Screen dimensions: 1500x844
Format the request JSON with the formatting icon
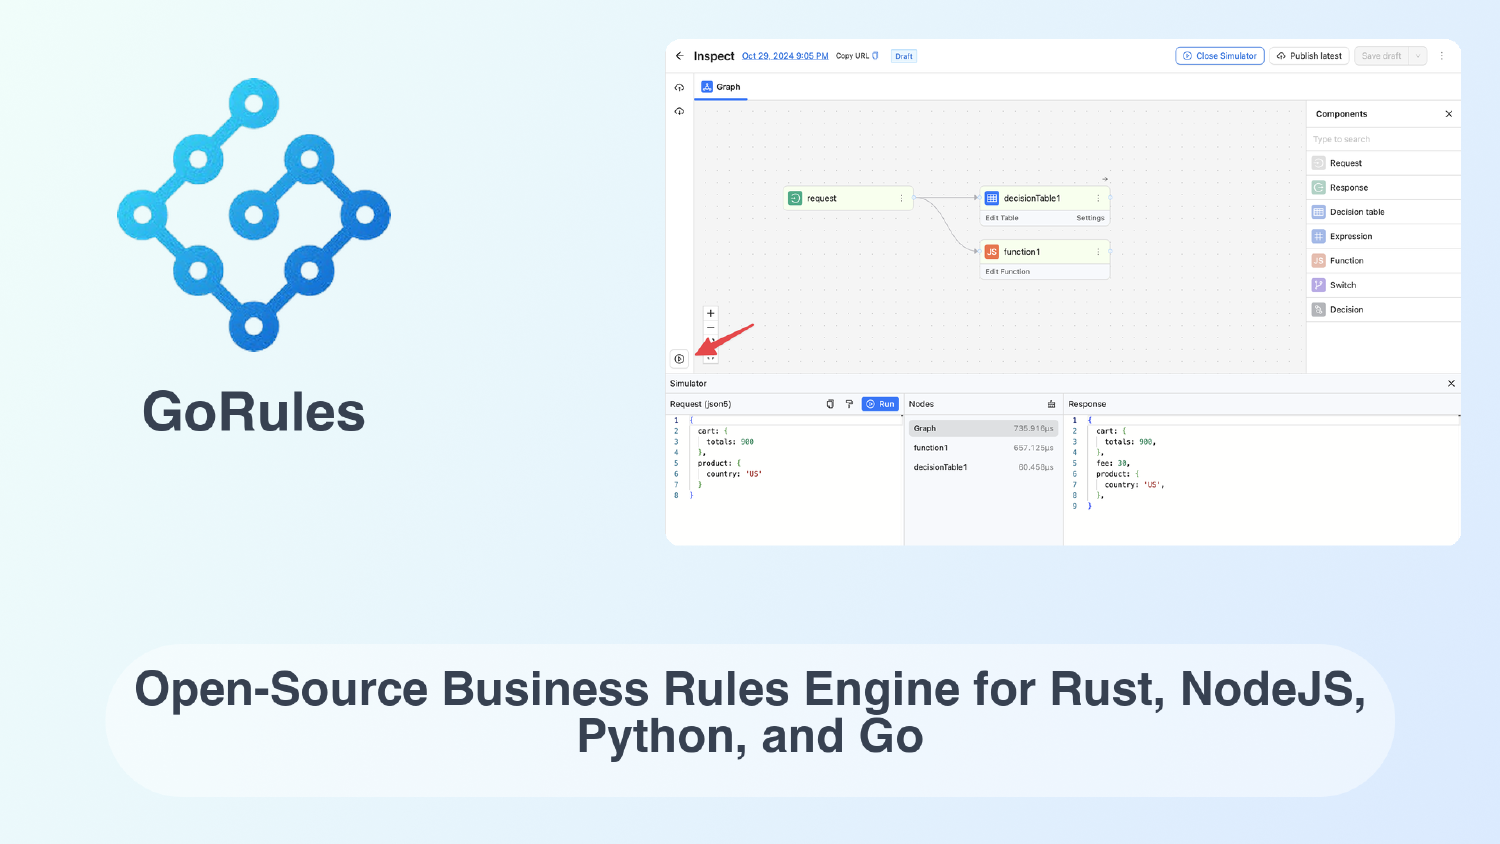click(849, 403)
